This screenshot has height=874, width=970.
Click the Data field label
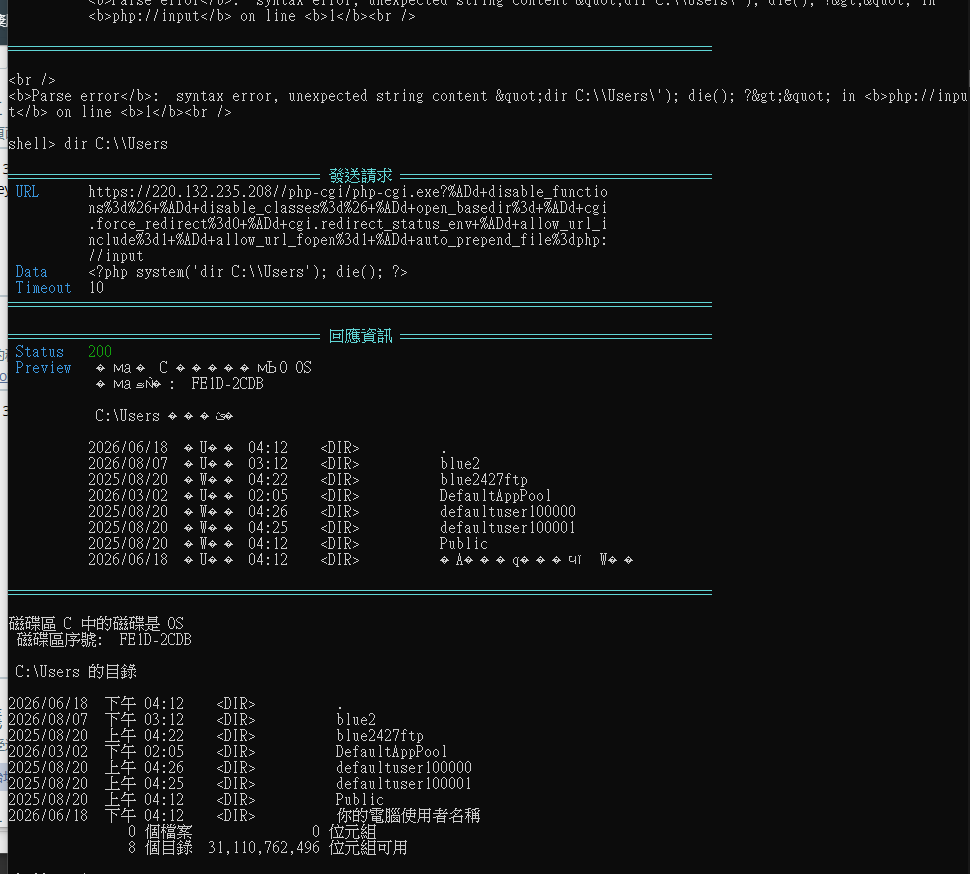[31, 272]
